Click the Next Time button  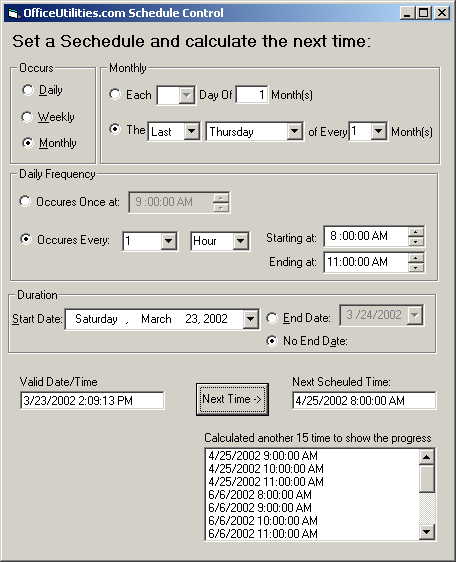point(232,399)
